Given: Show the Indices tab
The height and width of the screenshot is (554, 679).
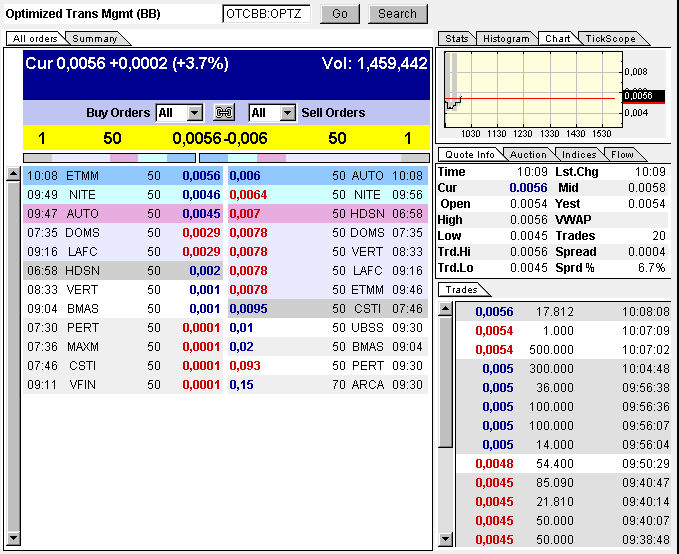Looking at the screenshot, I should click(579, 155).
